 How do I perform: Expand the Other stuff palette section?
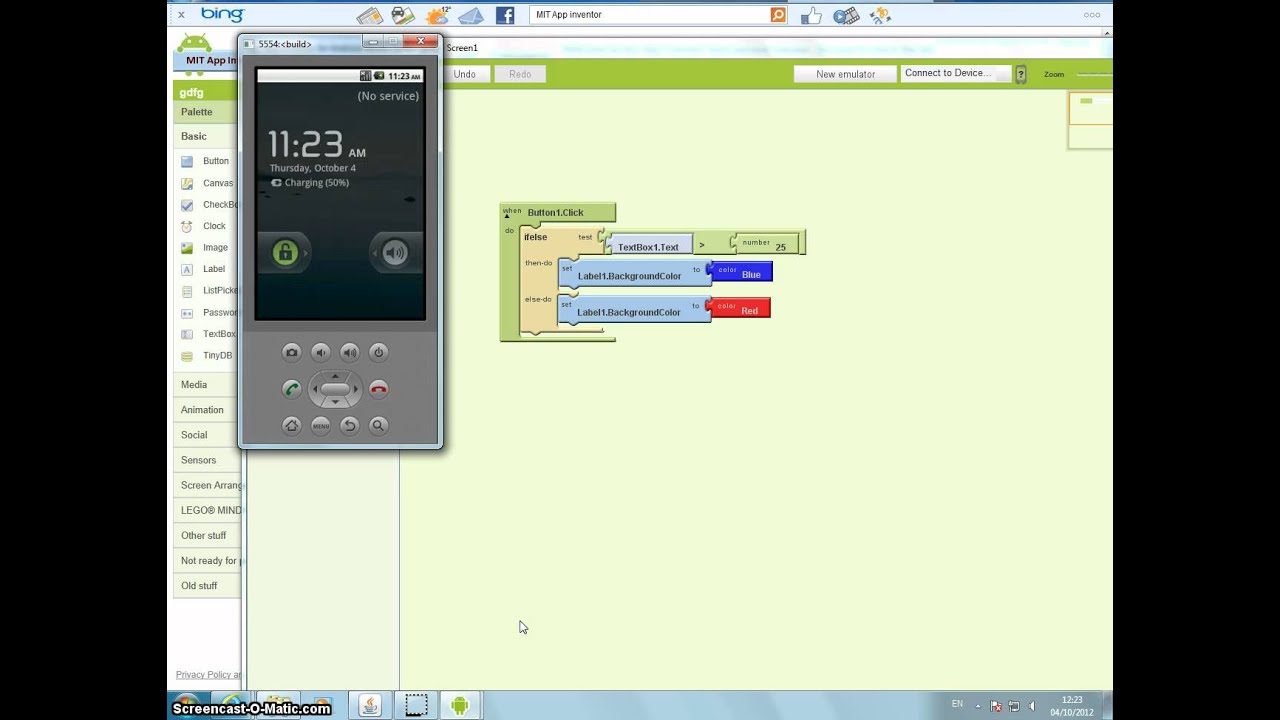pyautogui.click(x=206, y=536)
